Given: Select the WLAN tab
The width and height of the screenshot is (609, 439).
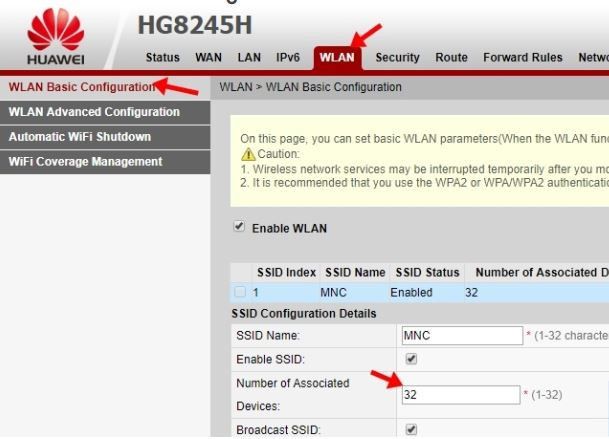Looking at the screenshot, I should click(337, 58).
